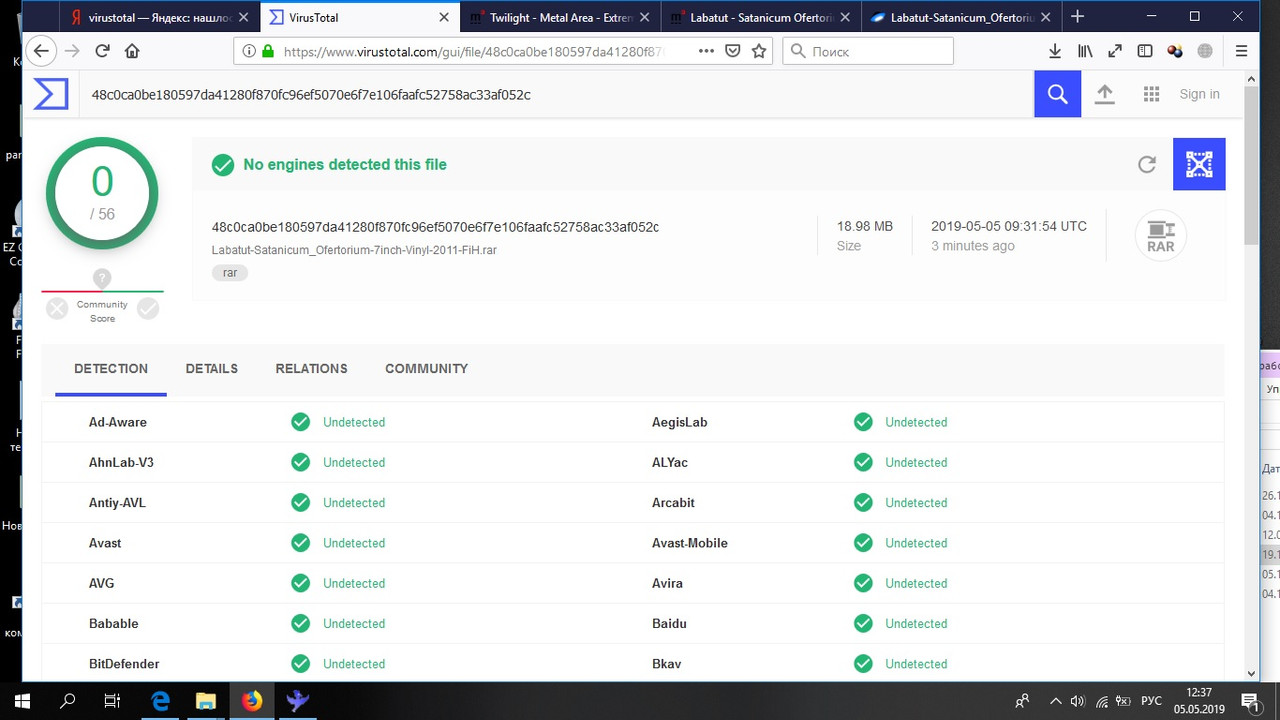Toggle the Firefox sidebar icon
The width and height of the screenshot is (1280, 720).
pyautogui.click(x=1145, y=51)
